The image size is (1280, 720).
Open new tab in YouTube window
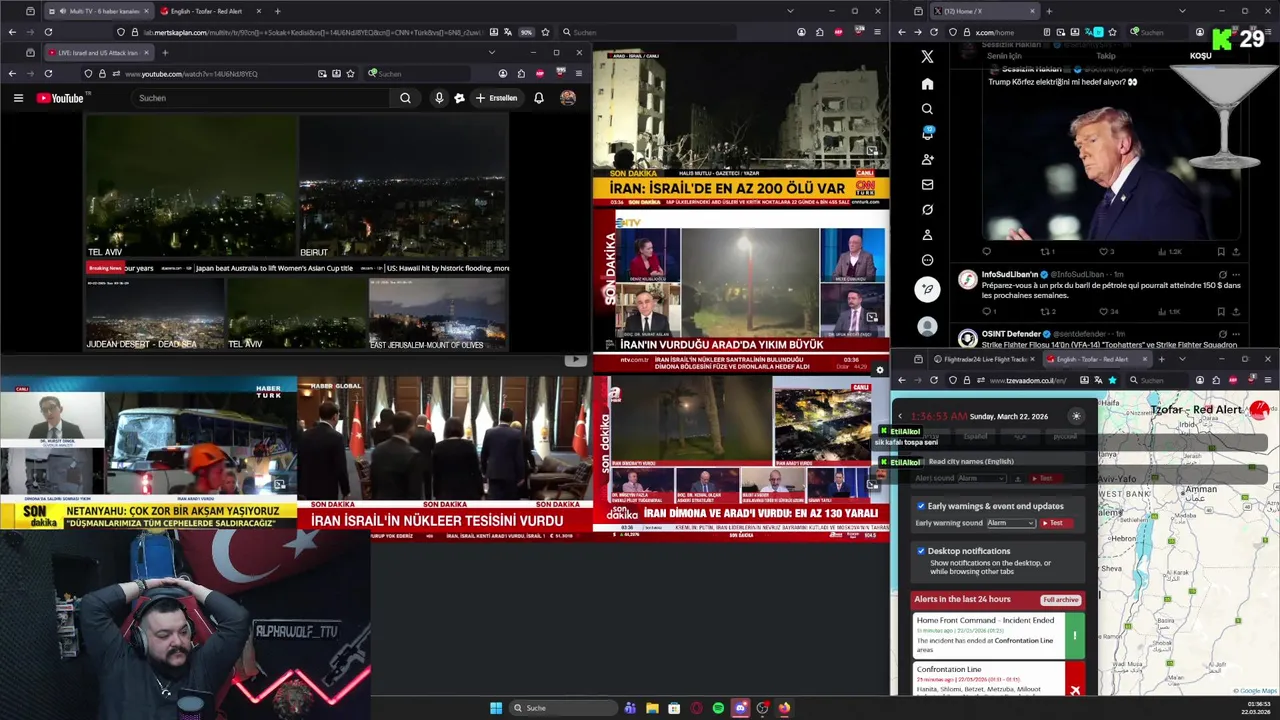[165, 53]
